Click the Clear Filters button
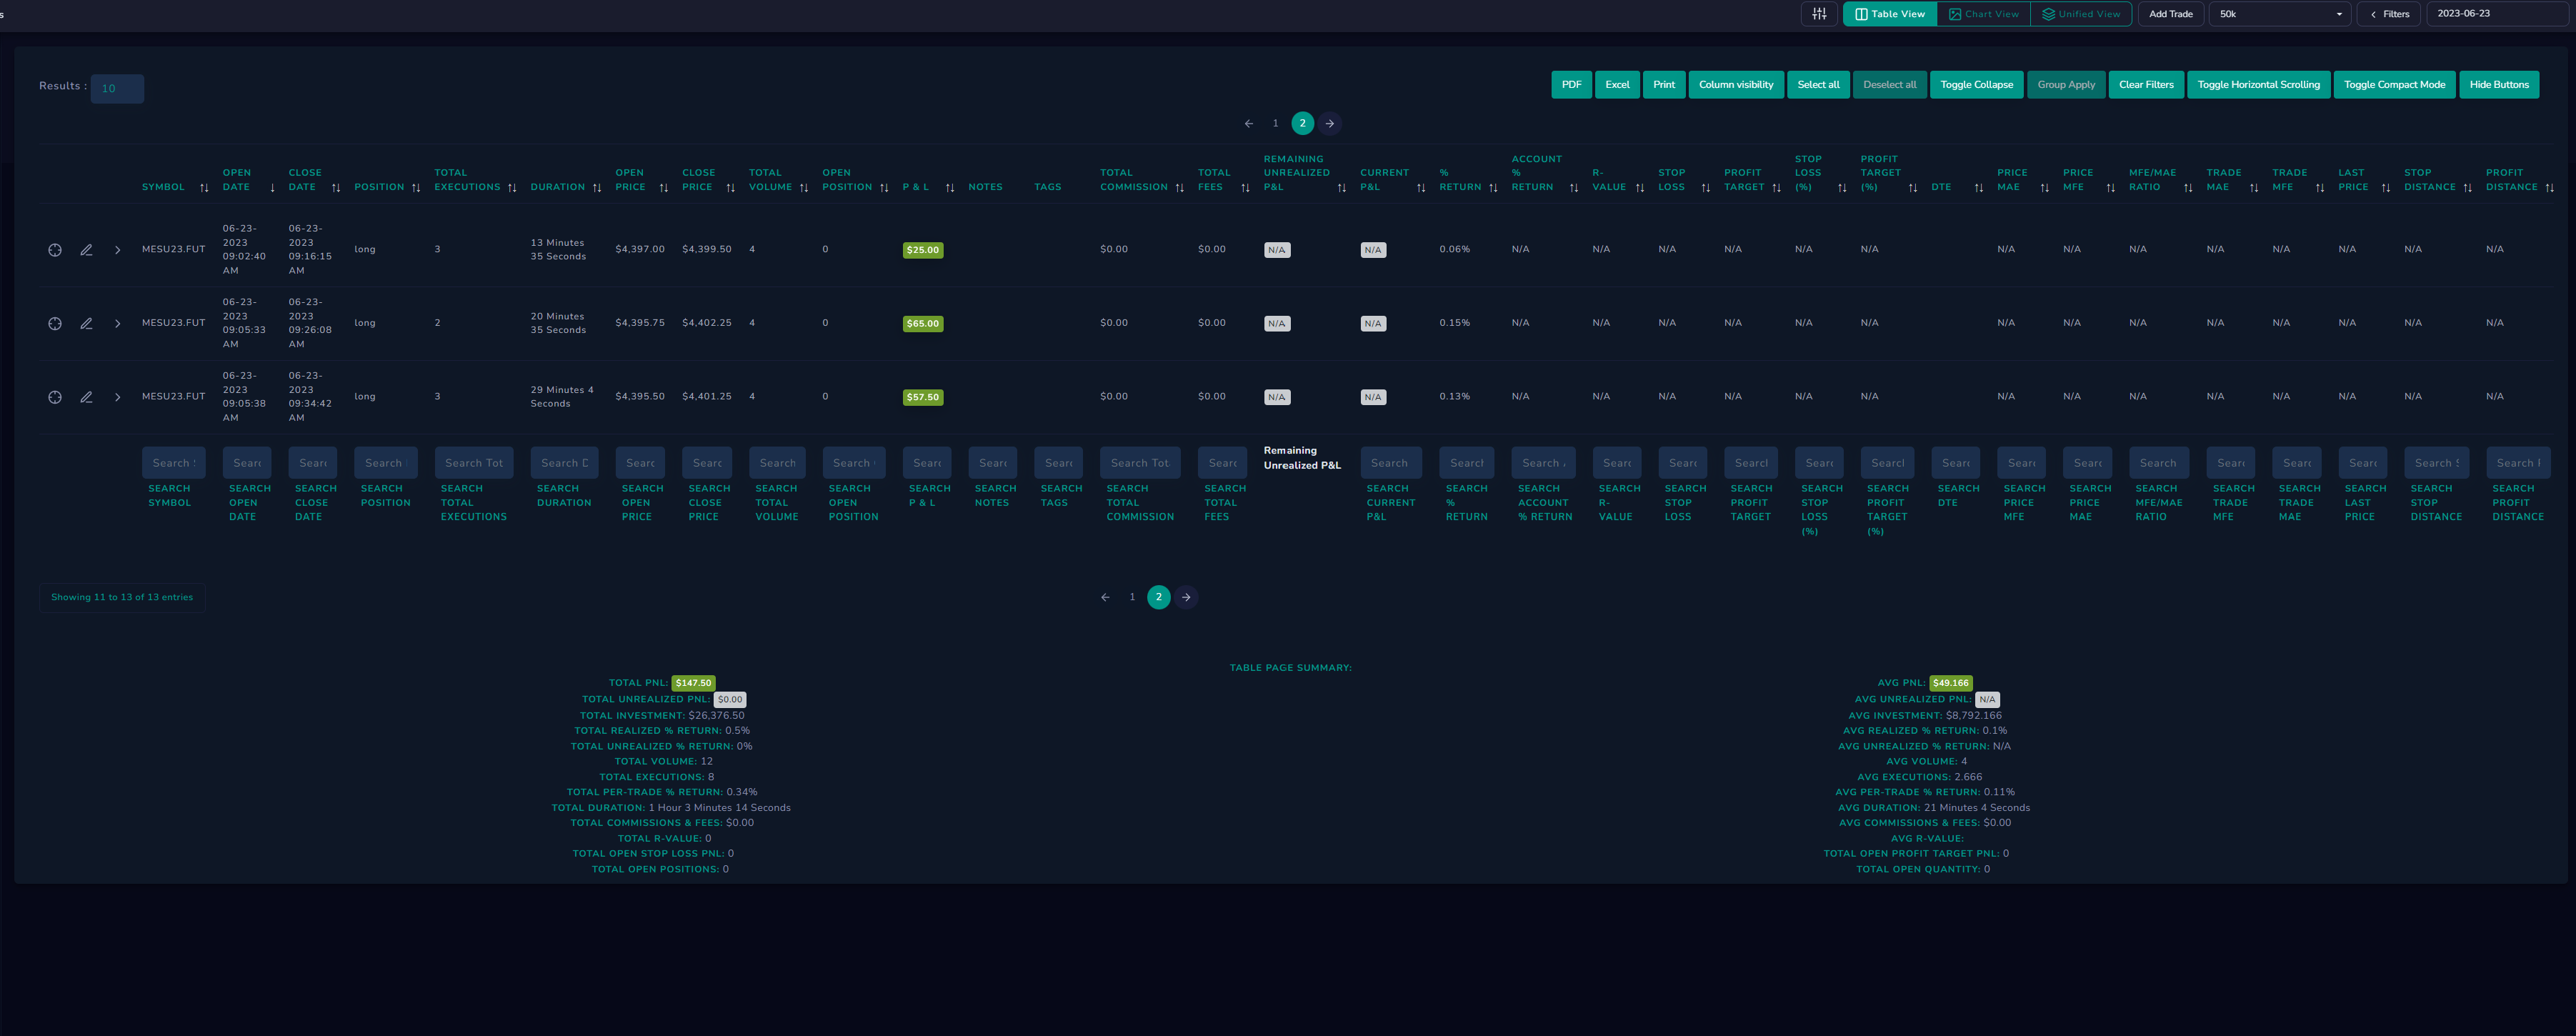This screenshot has width=2576, height=1036. coord(2146,85)
